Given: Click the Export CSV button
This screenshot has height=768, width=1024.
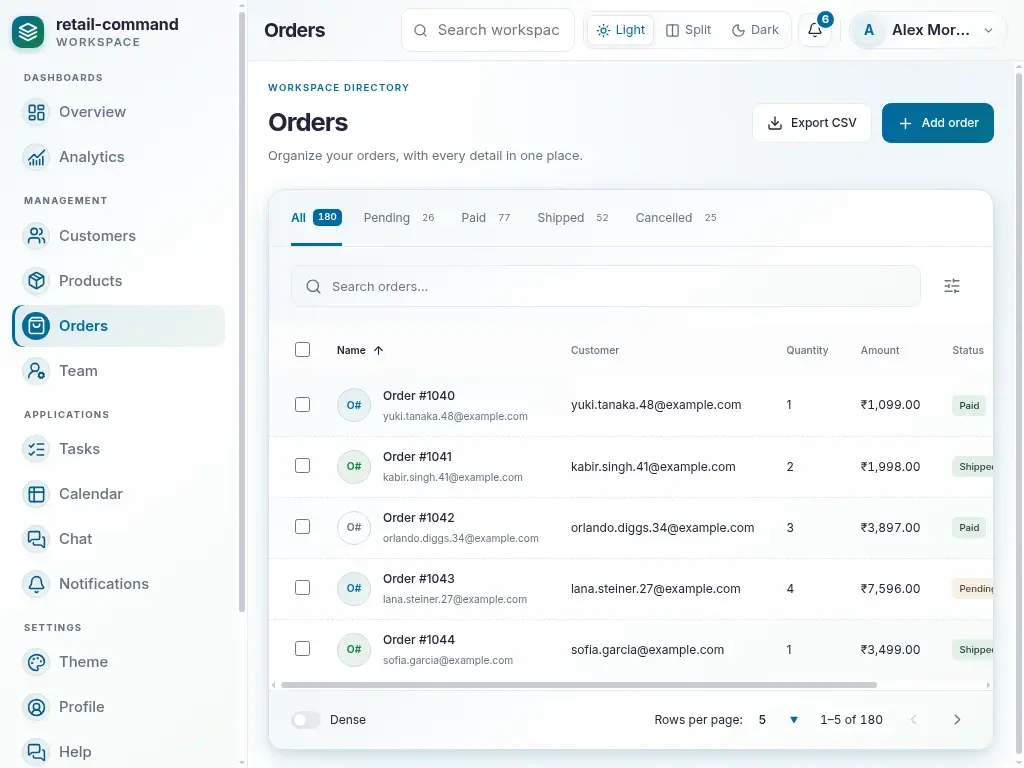Looking at the screenshot, I should point(812,123).
